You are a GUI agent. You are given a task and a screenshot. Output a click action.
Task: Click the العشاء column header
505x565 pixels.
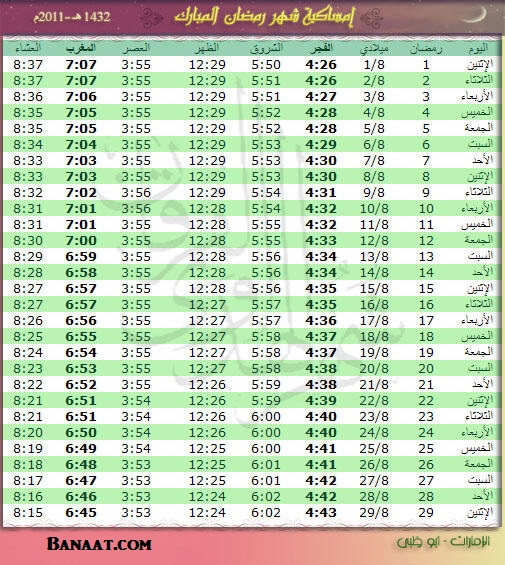(28, 48)
